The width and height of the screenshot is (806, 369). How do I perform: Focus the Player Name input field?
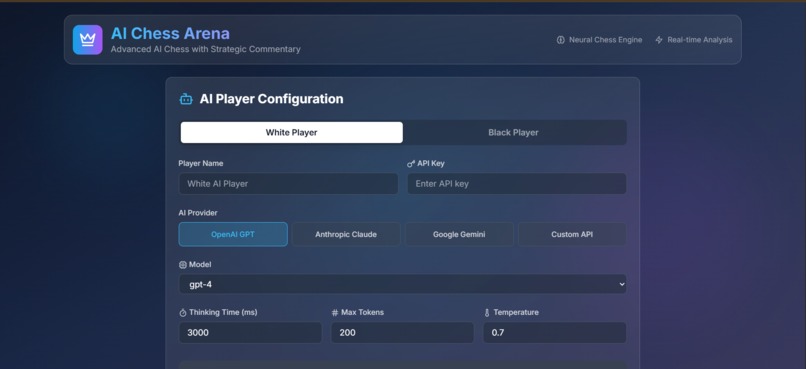288,183
